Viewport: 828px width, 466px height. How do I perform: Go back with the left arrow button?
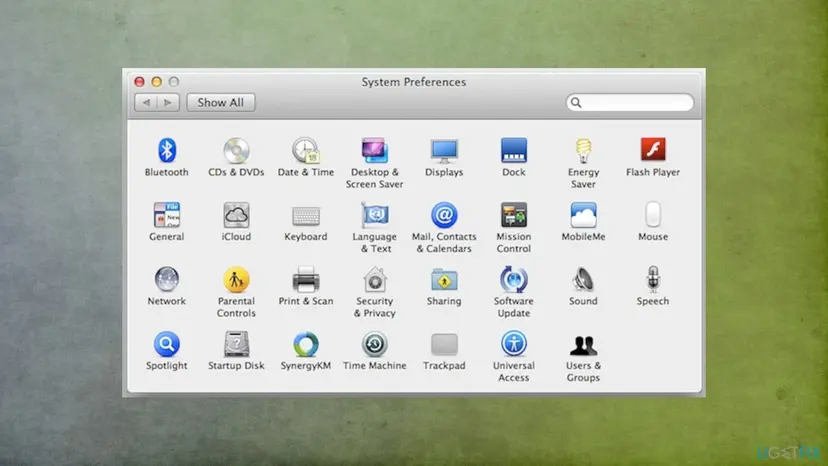(x=146, y=102)
